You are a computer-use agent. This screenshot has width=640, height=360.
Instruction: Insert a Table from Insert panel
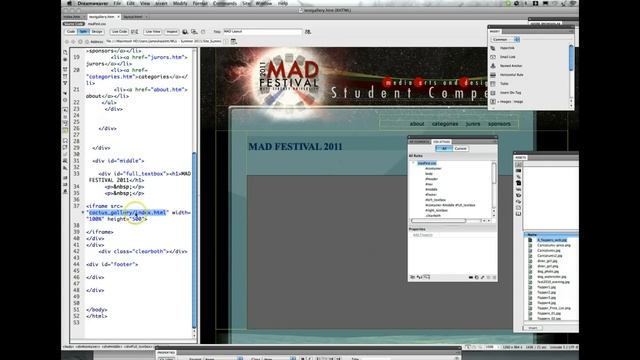click(x=504, y=84)
